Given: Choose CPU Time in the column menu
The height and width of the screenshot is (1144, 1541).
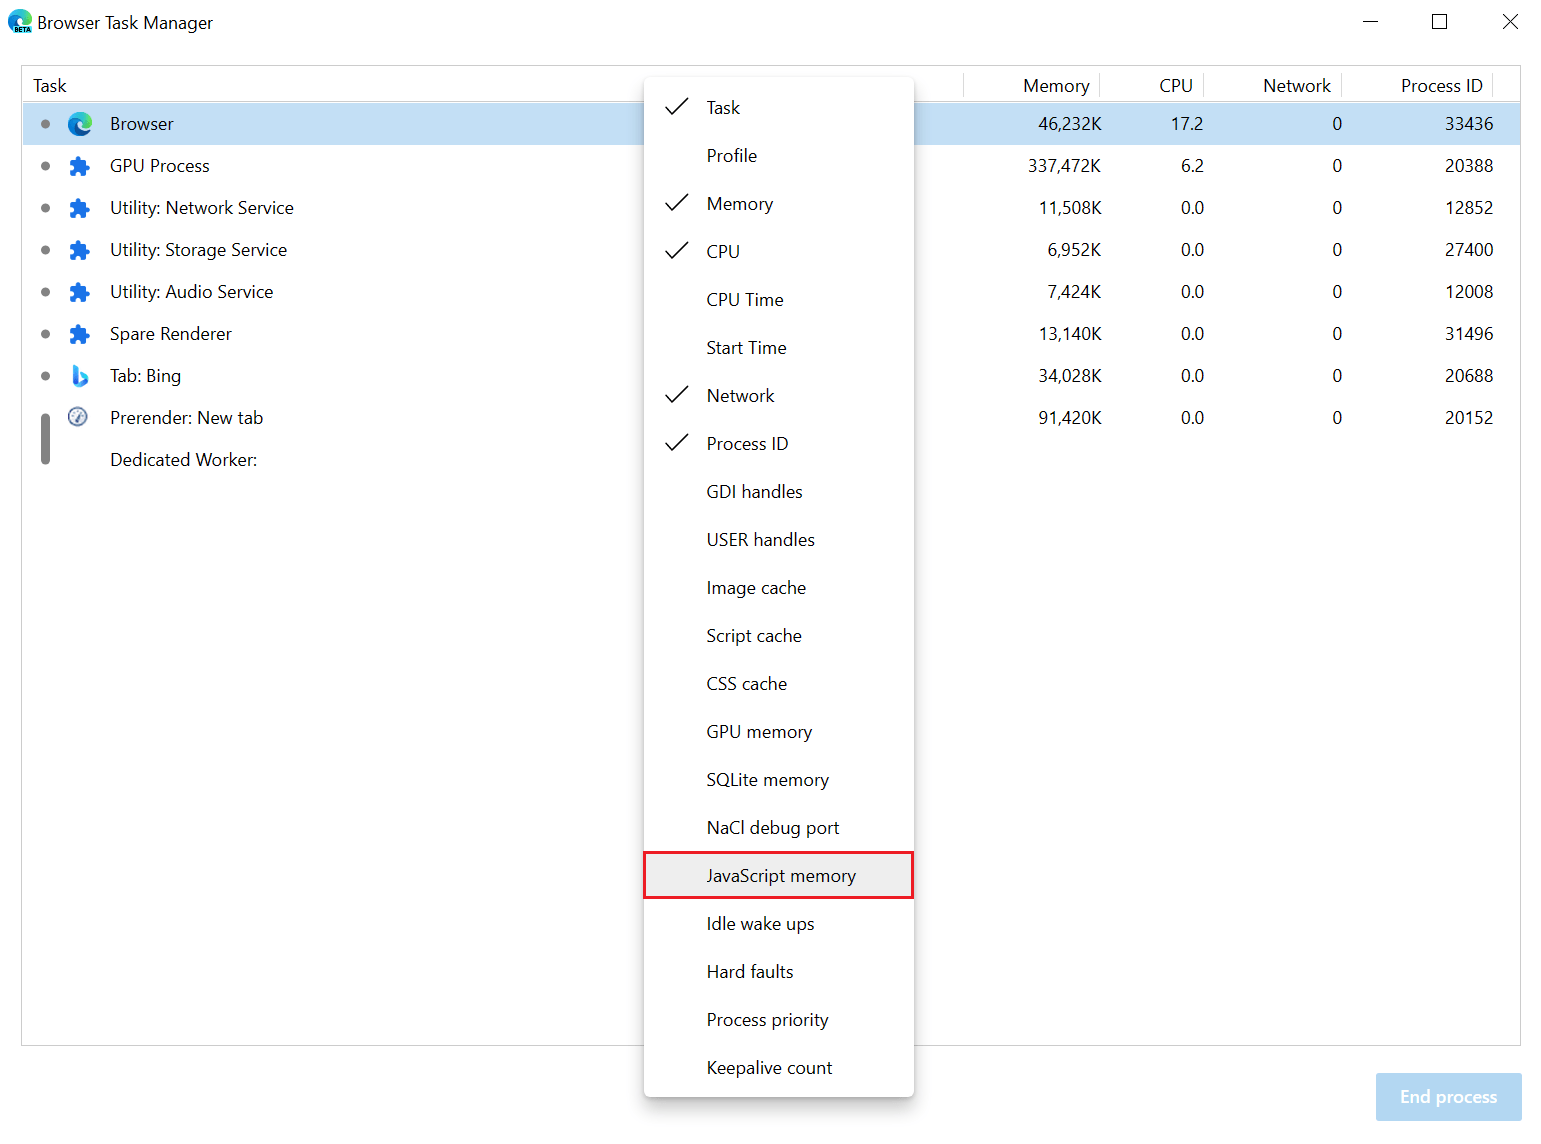Looking at the screenshot, I should [744, 299].
